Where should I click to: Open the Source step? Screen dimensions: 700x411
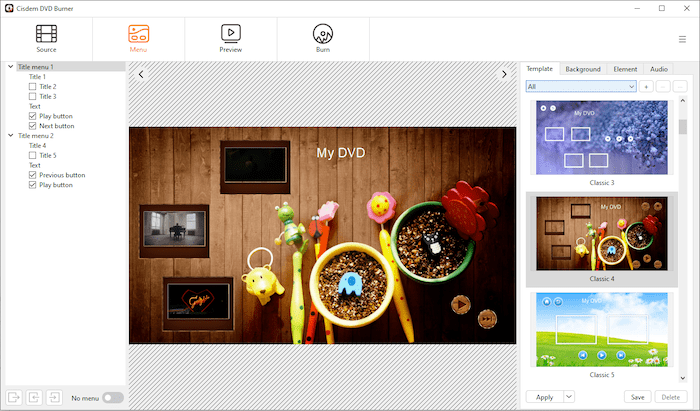(x=46, y=38)
